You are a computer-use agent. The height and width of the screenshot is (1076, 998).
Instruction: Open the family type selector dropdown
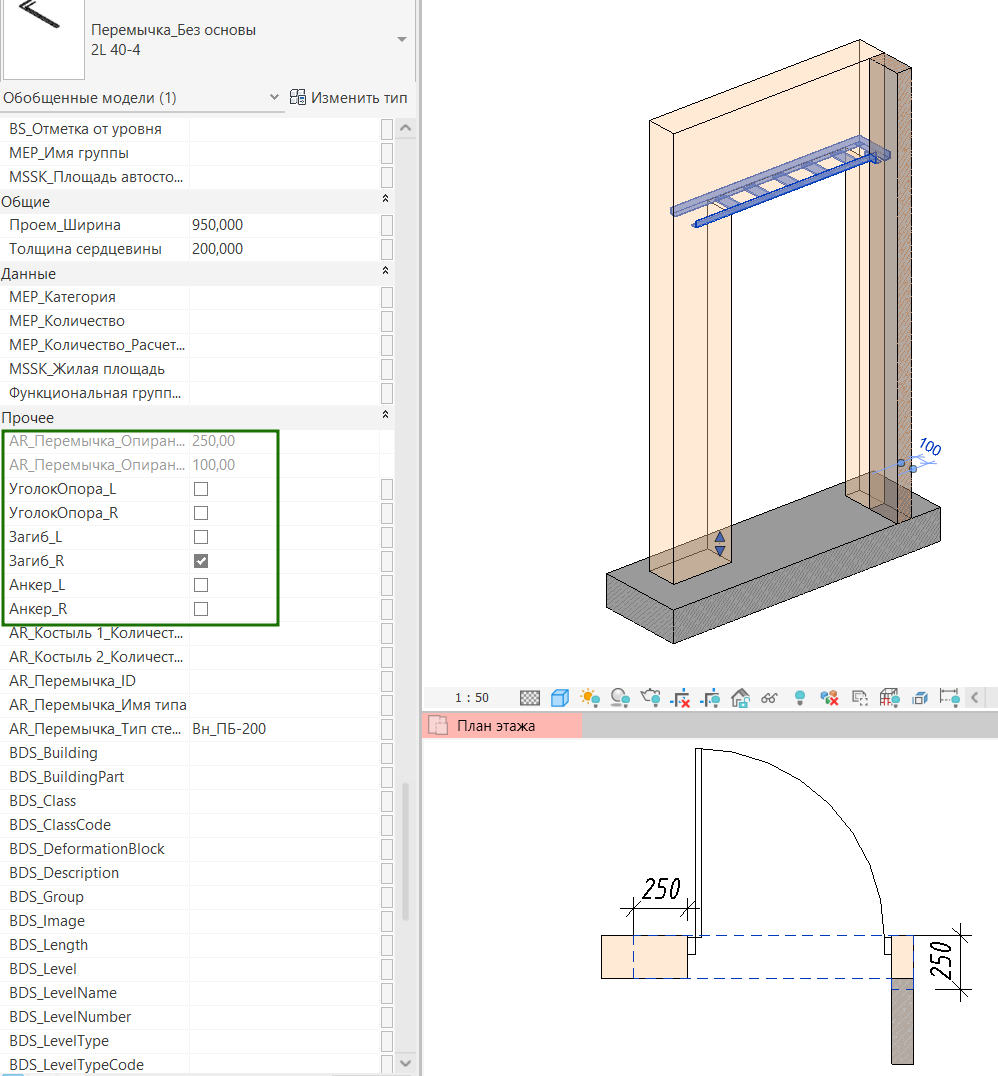(402, 40)
